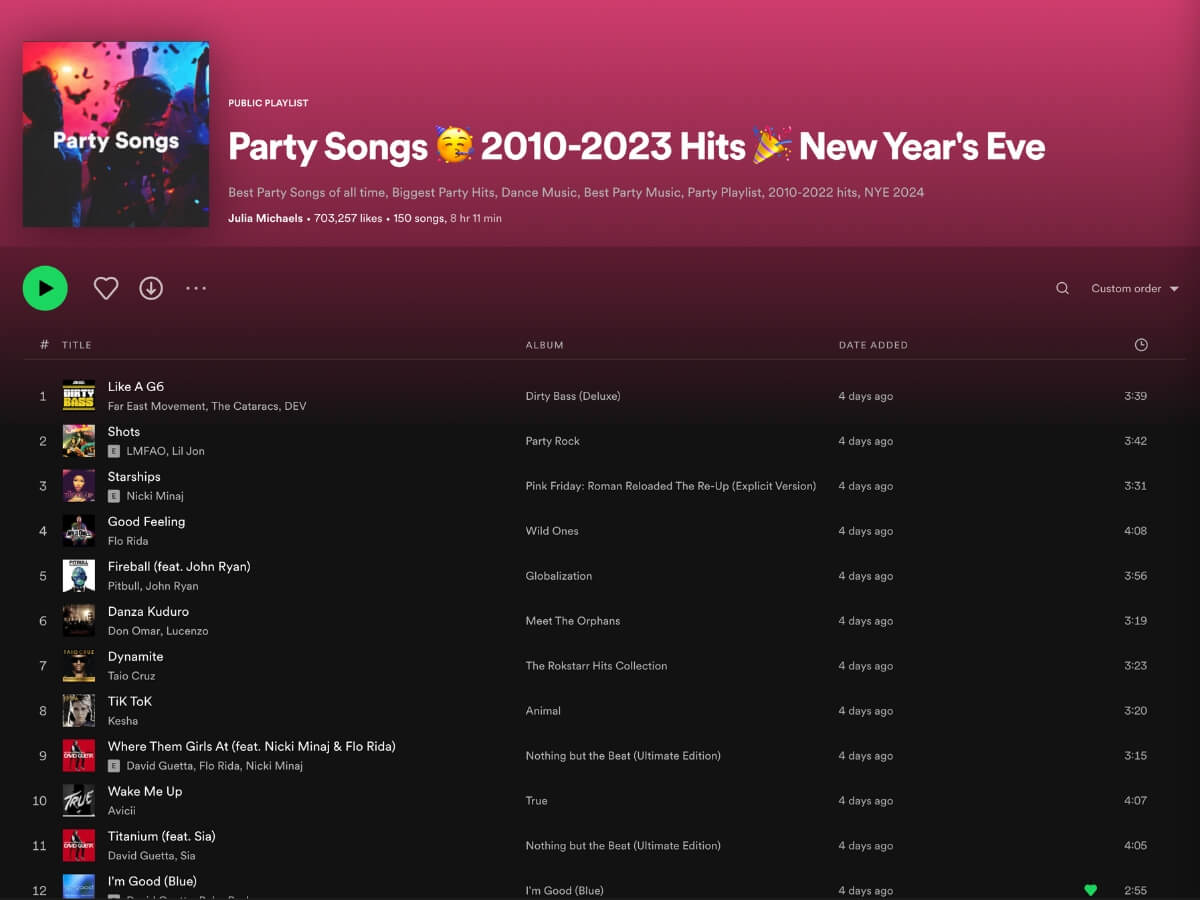Open the Lil Jon artist link

coord(186,451)
